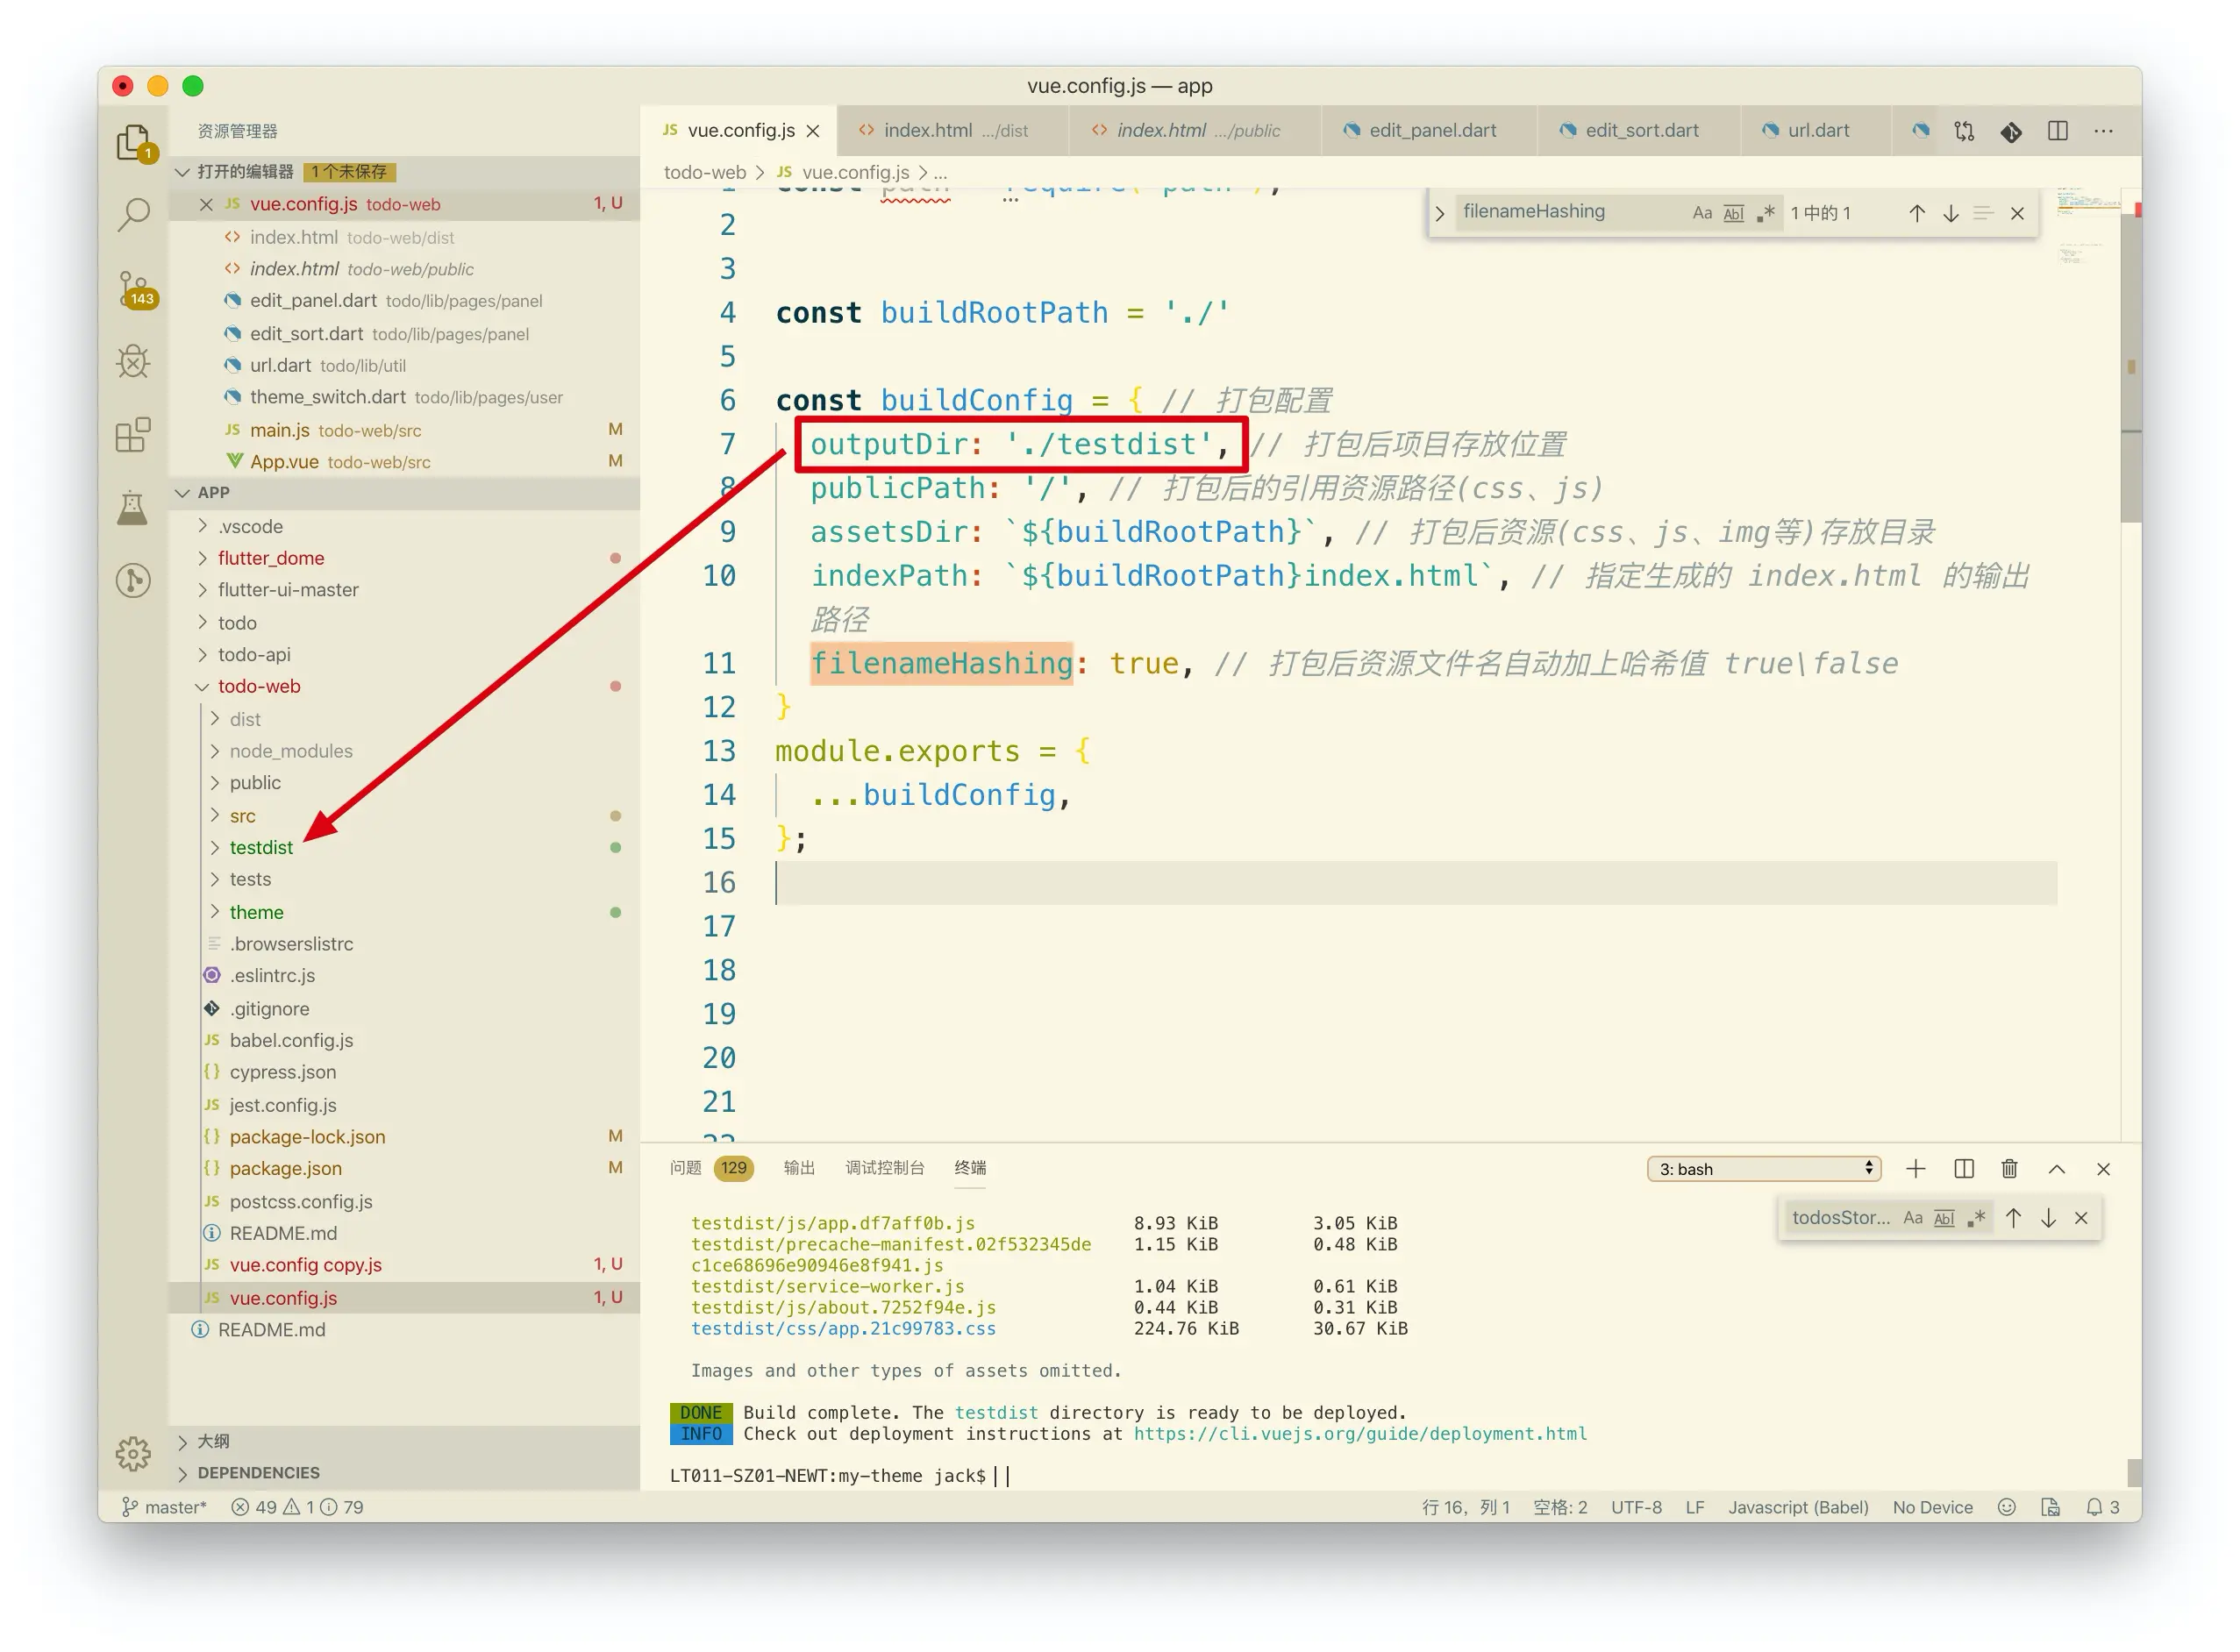This screenshot has width=2240, height=1652.
Task: Open the cli.vuejs.org deployment link in the terminal
Action: point(1360,1434)
